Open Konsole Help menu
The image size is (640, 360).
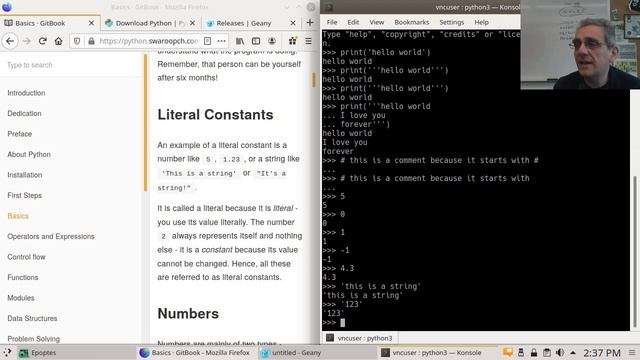[x=481, y=22]
